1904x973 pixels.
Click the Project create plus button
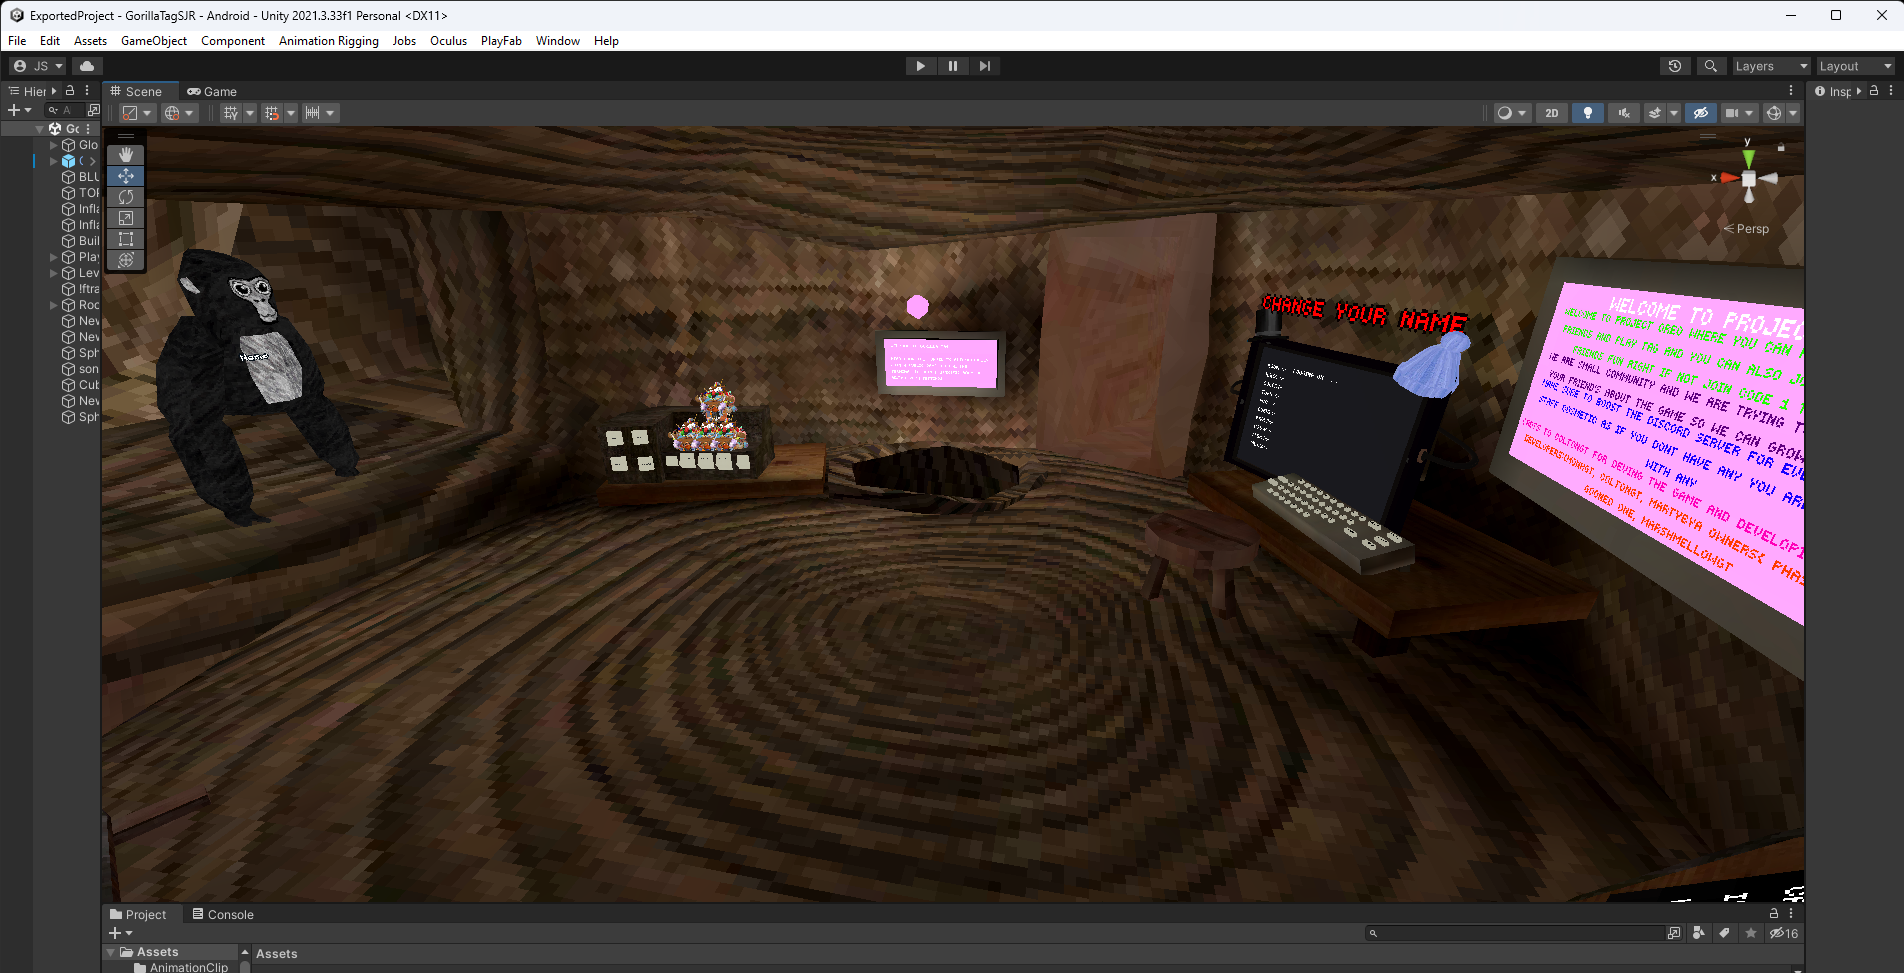120,933
